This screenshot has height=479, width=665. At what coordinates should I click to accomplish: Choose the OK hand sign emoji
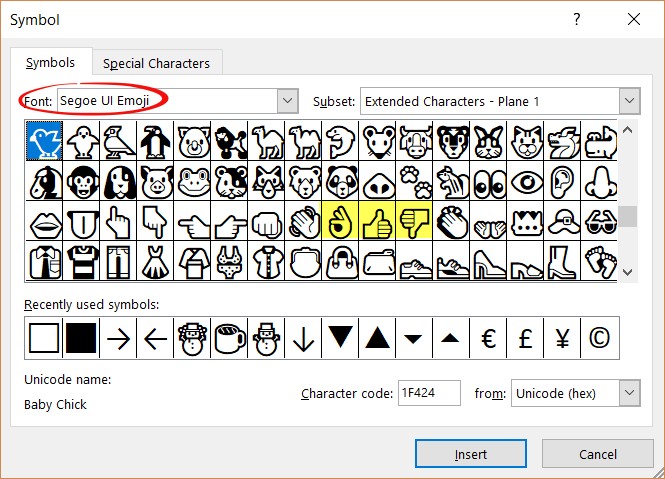pyautogui.click(x=341, y=221)
